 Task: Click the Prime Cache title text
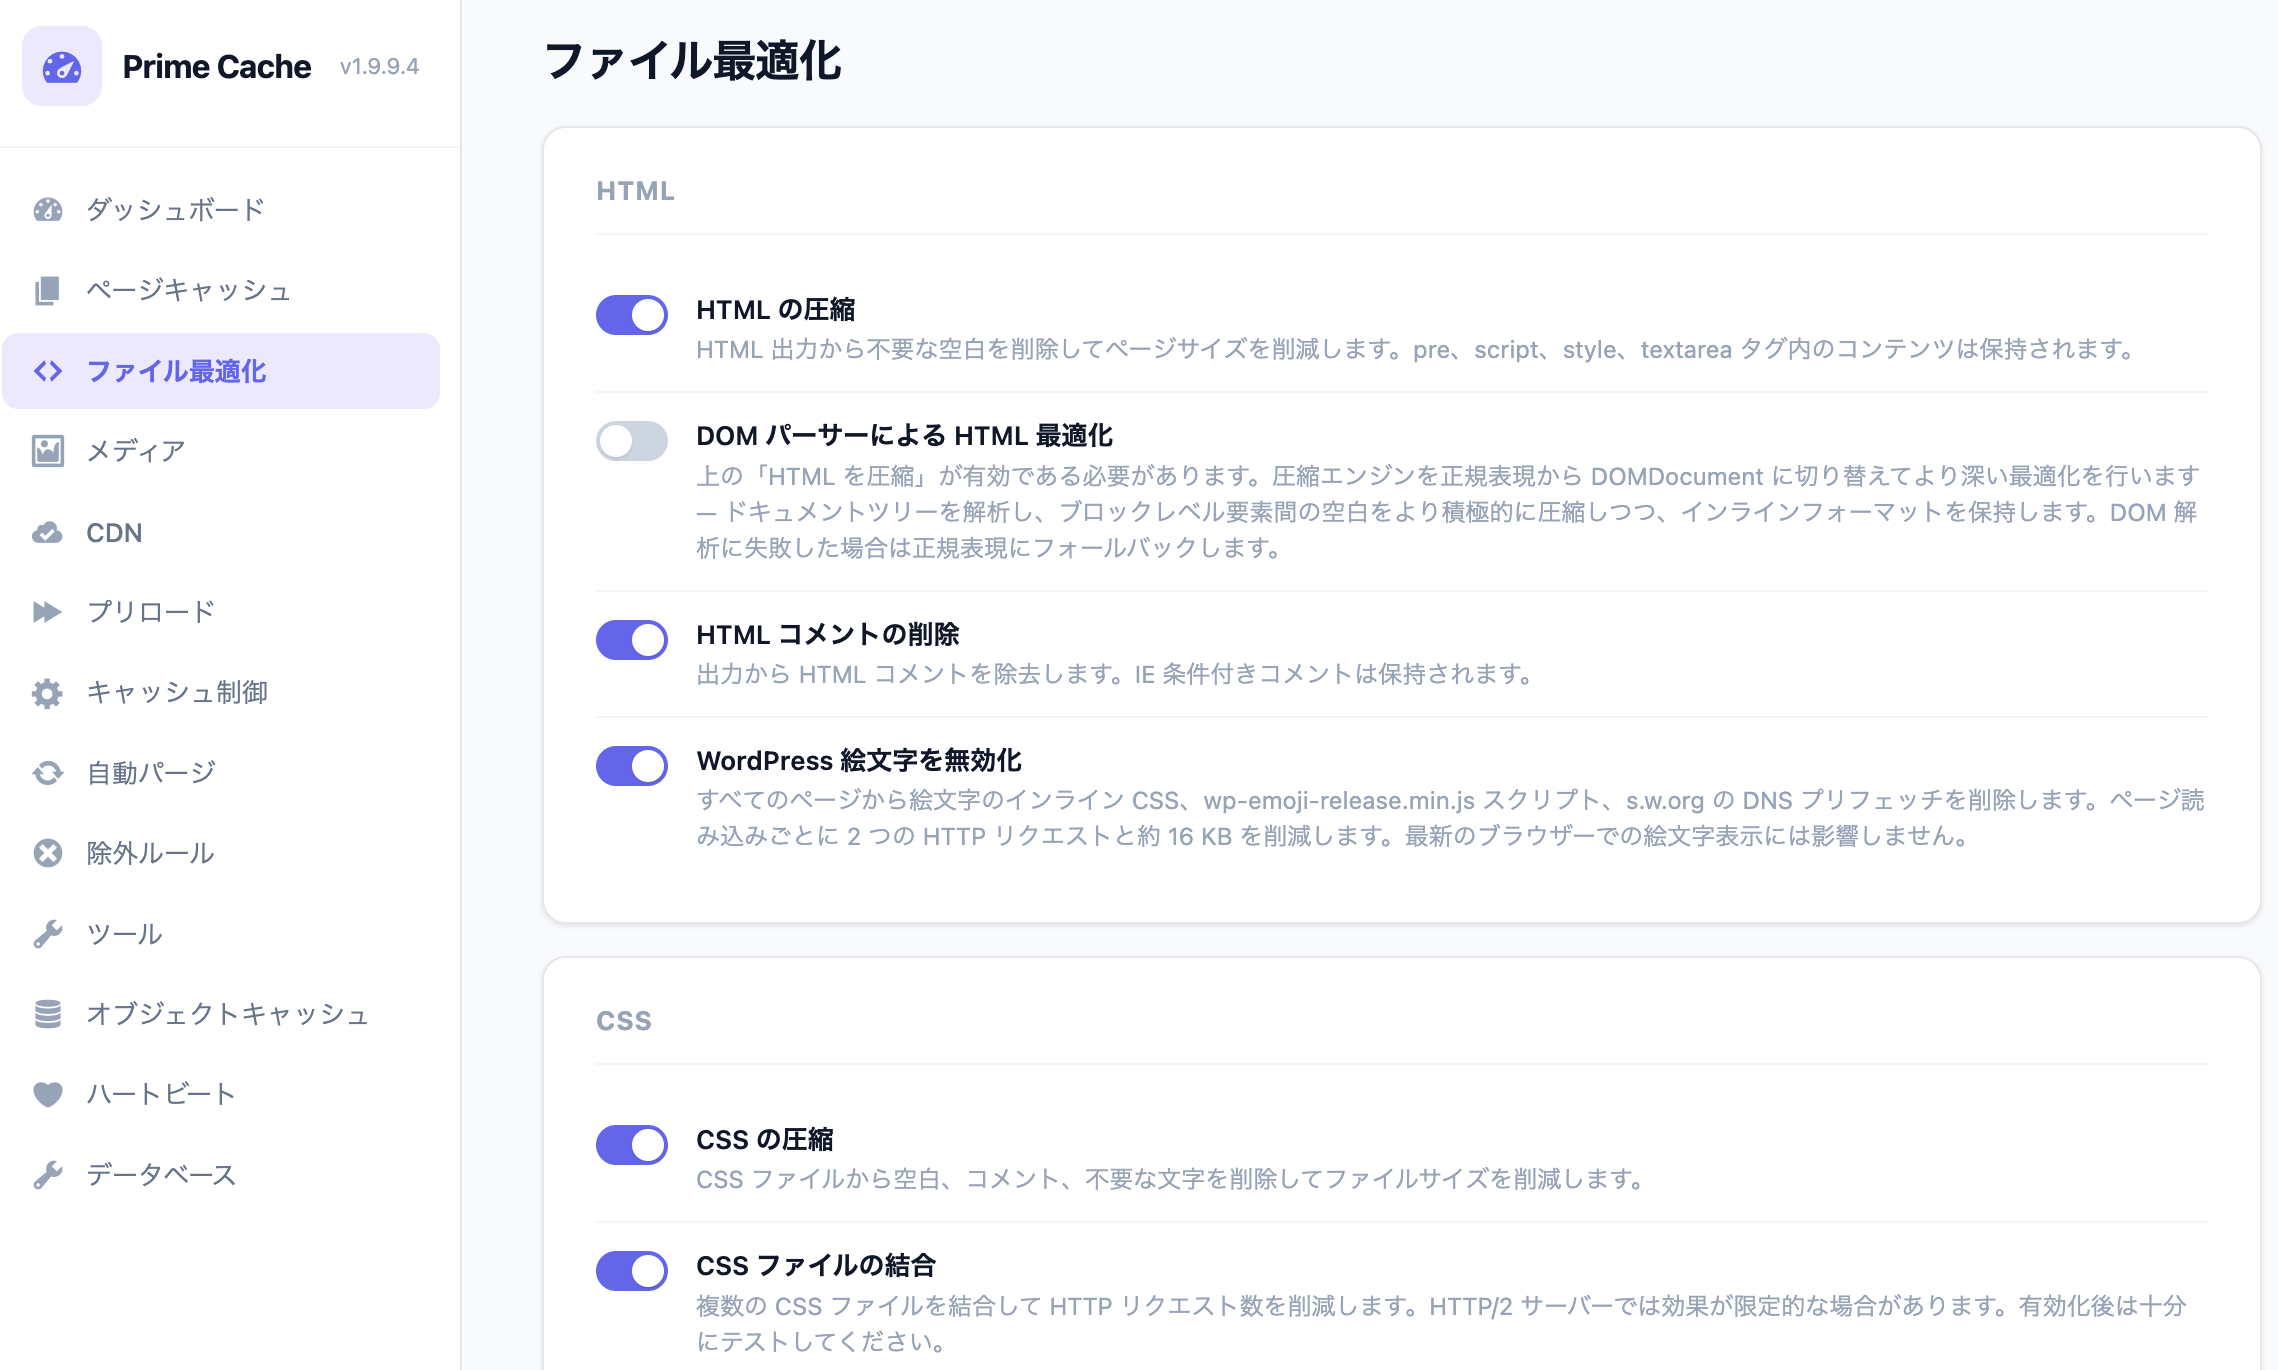(217, 66)
